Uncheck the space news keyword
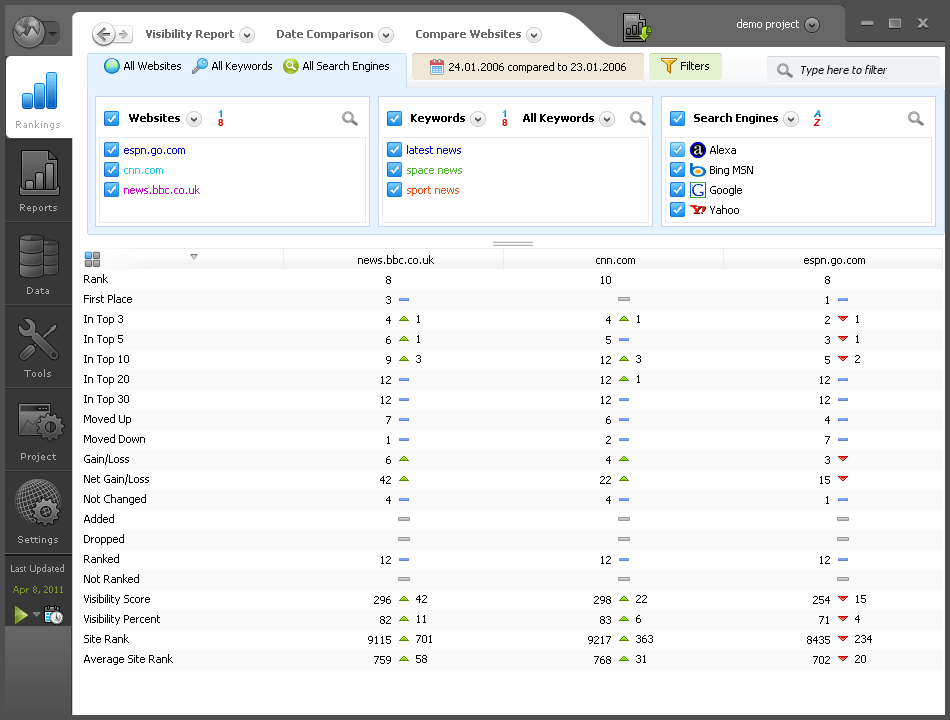Viewport: 950px width, 720px height. 394,170
